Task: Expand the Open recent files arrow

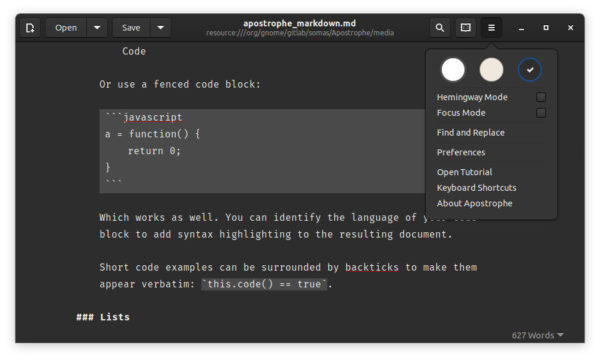Action: pyautogui.click(x=97, y=28)
